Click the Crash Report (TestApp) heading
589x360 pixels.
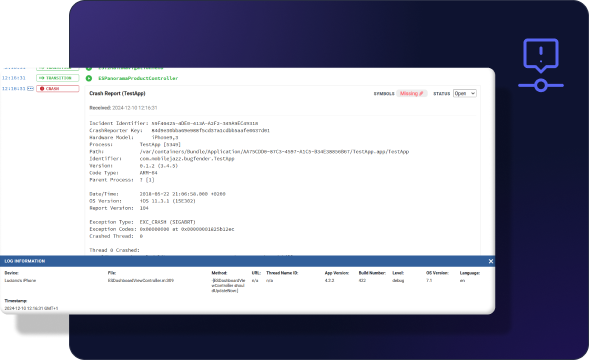[117, 93]
